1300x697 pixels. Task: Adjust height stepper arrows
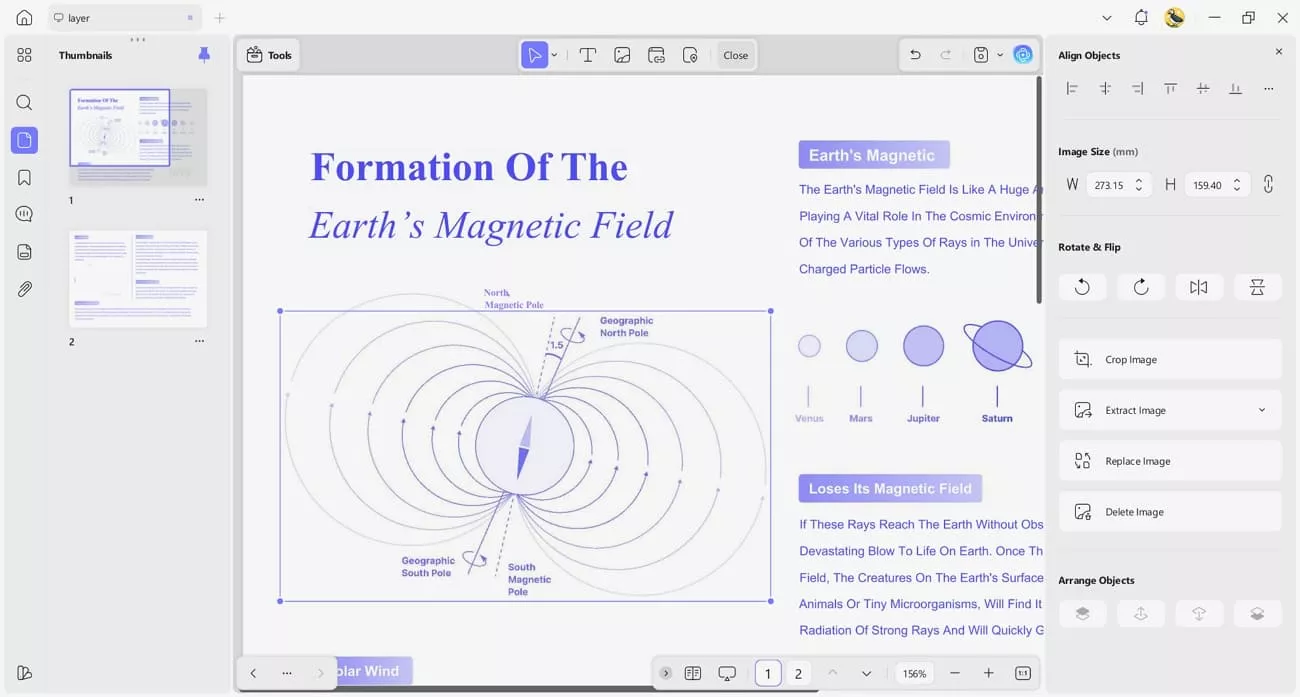1237,185
